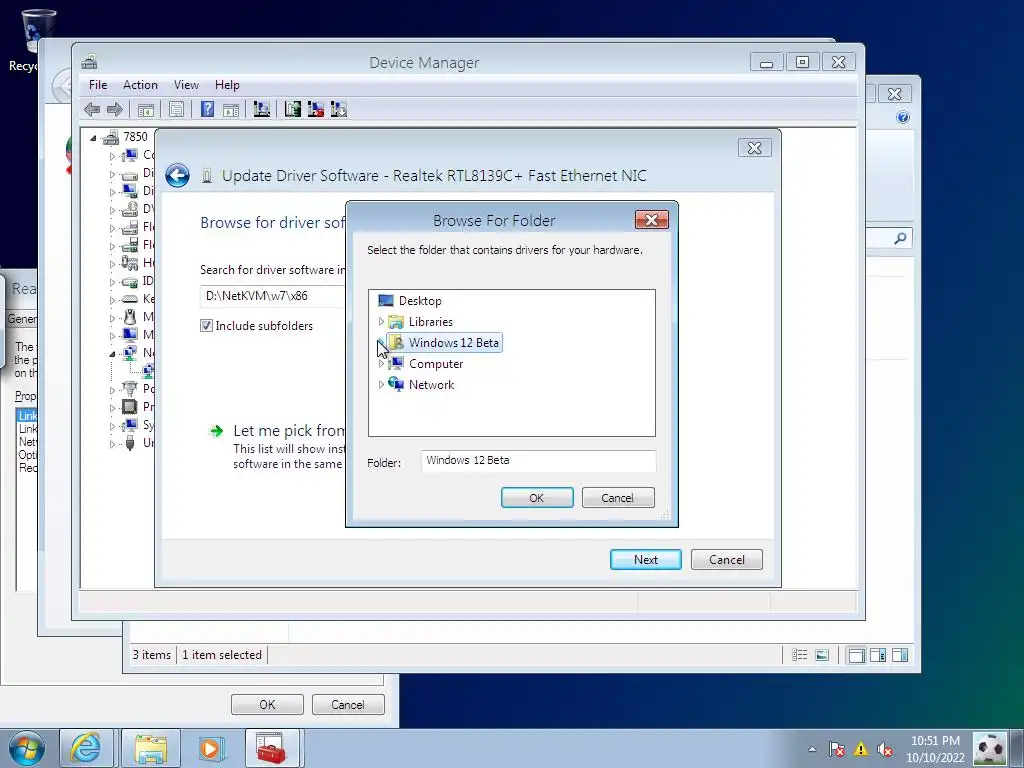Click Cancel in the bottom properties dialog

point(348,705)
